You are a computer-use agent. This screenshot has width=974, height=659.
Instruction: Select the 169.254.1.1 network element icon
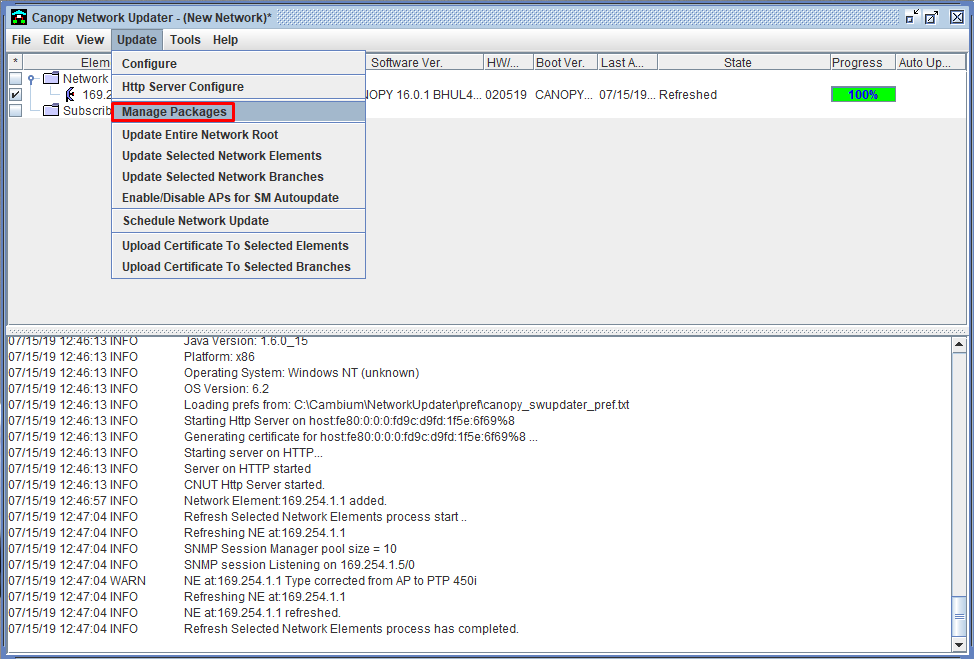click(70, 94)
